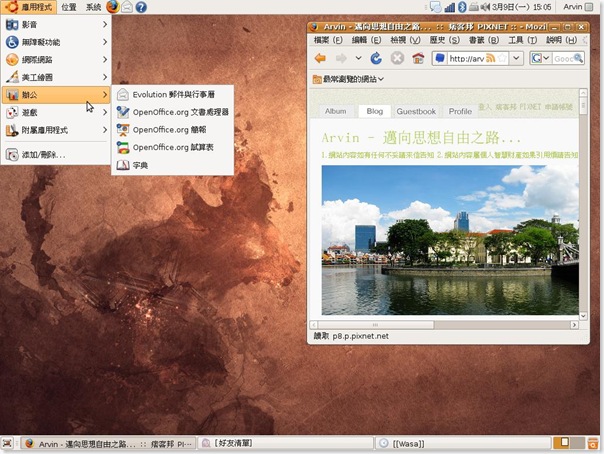Open the 位置 places menu
The height and width of the screenshot is (454, 604).
pyautogui.click(x=69, y=7)
